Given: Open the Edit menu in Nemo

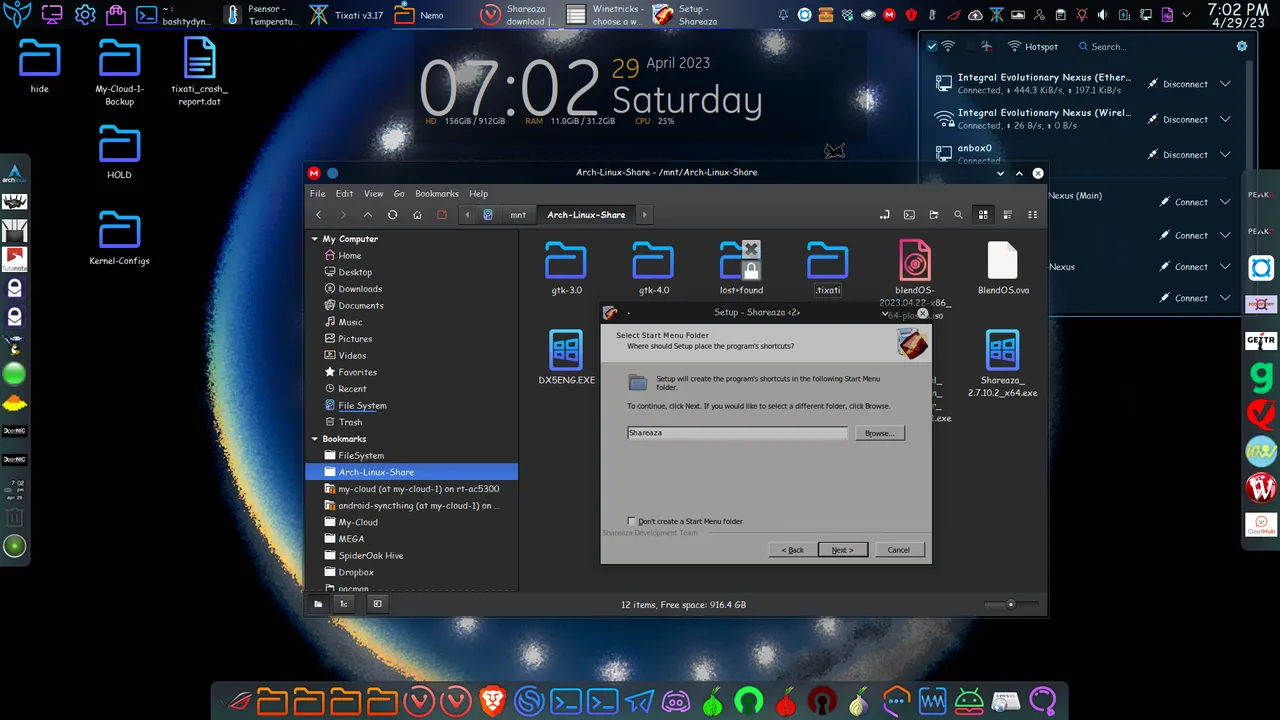Looking at the screenshot, I should [x=344, y=194].
